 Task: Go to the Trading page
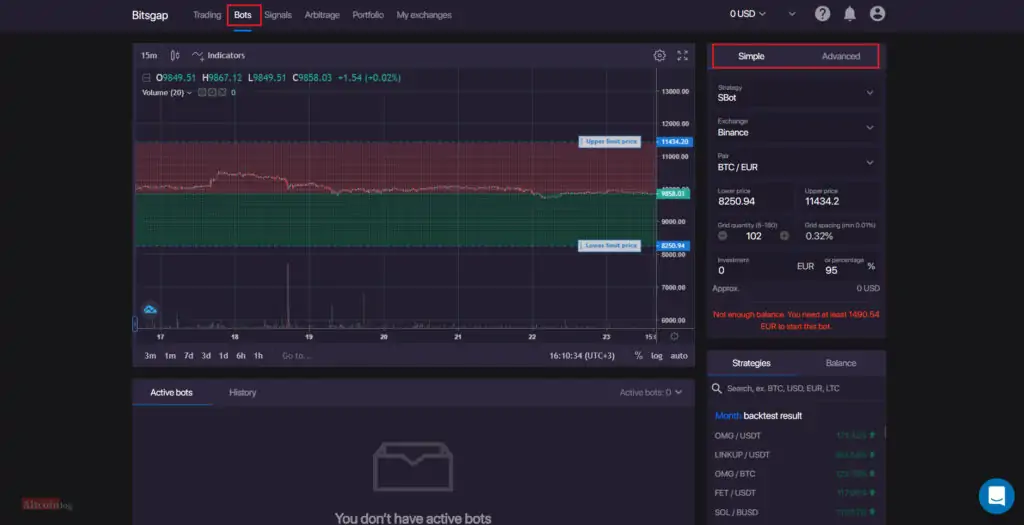point(207,15)
